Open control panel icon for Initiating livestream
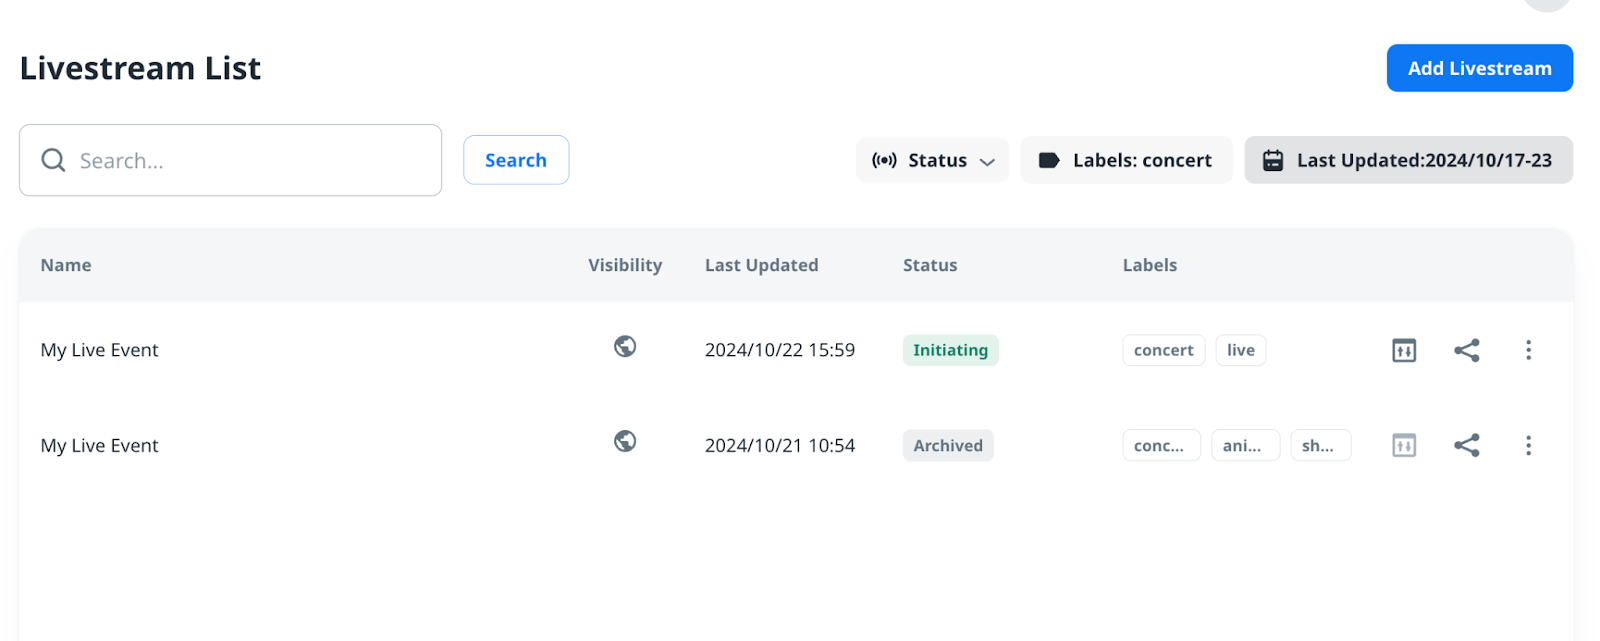The image size is (1600, 641). (1404, 350)
